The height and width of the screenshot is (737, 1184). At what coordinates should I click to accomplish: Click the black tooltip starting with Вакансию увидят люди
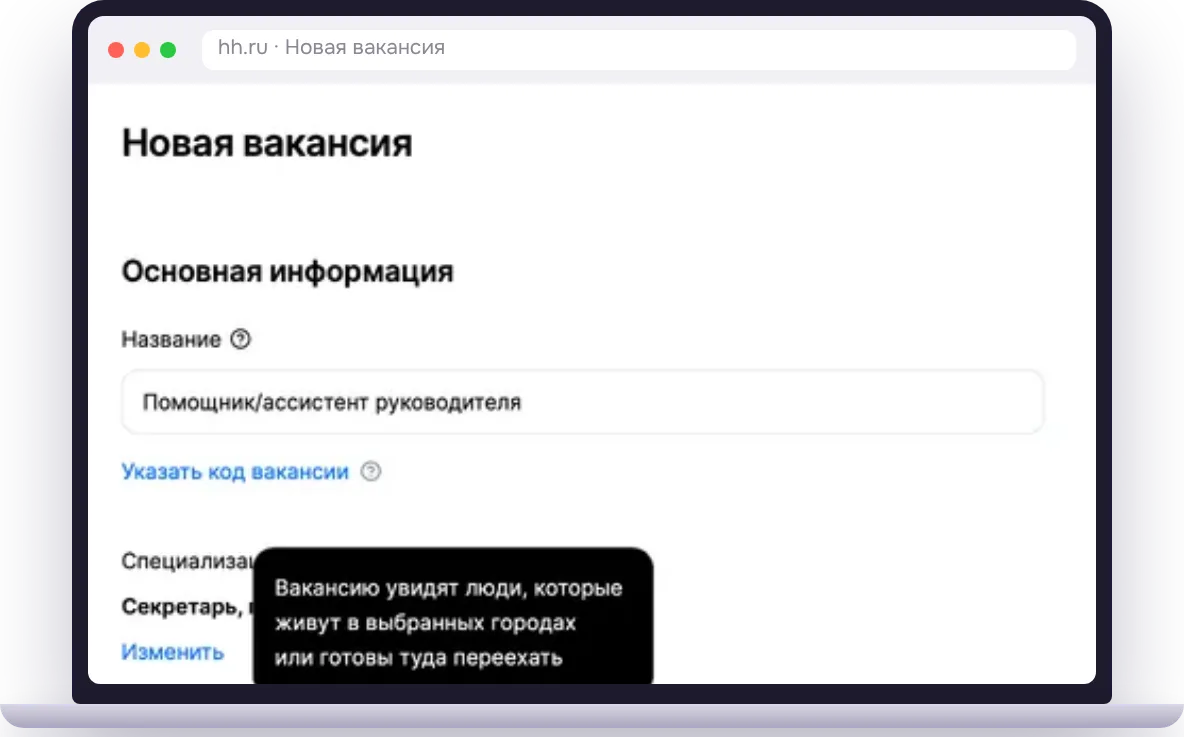[453, 616]
